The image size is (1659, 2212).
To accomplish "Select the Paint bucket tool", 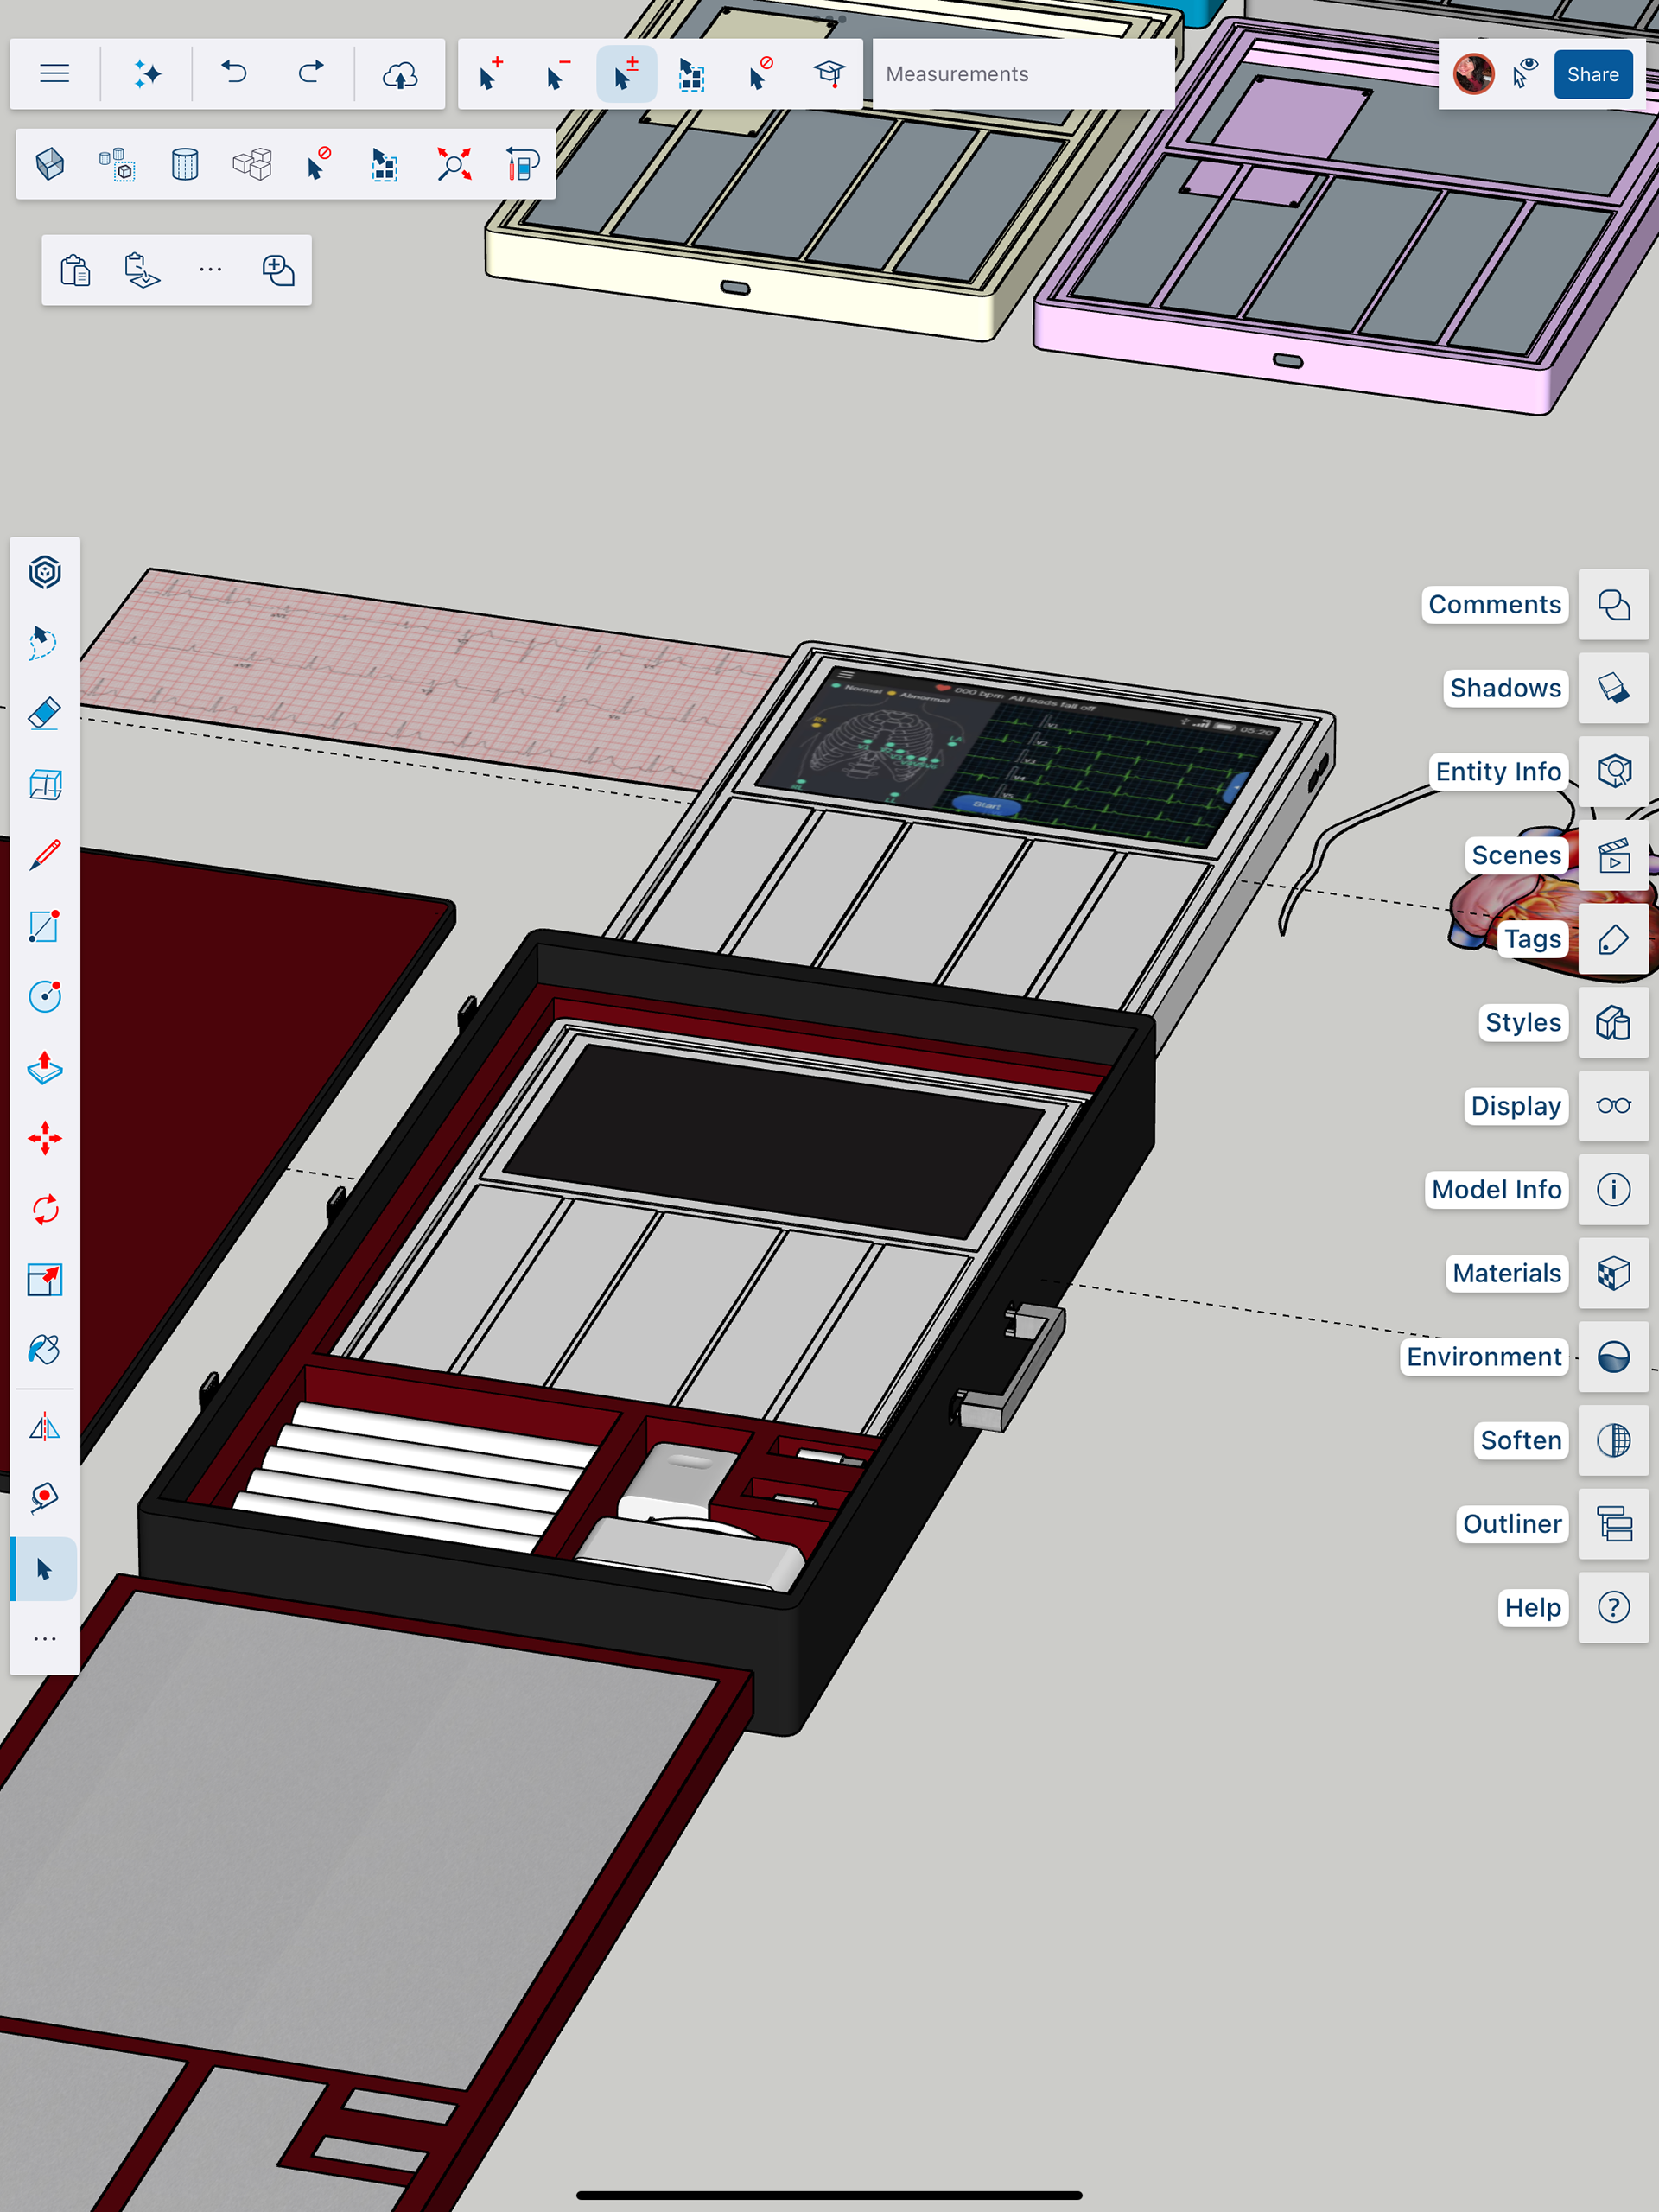I will [x=44, y=1350].
